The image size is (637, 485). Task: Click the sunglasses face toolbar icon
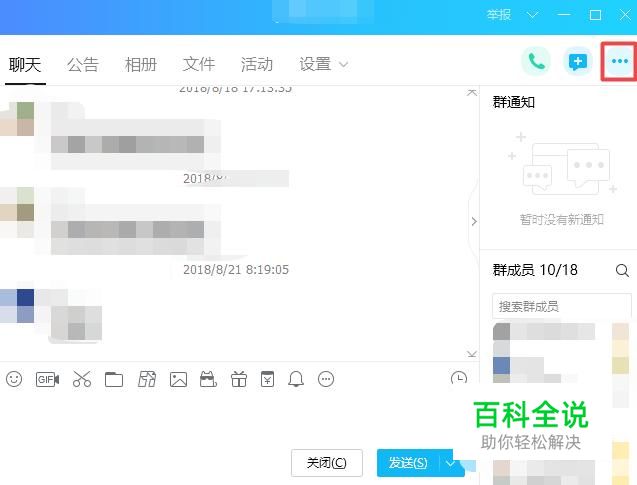pyautogui.click(x=208, y=379)
